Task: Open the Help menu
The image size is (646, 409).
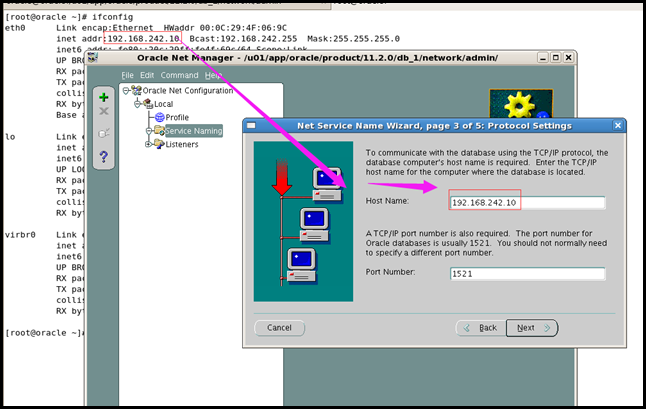Action: pyautogui.click(x=213, y=75)
